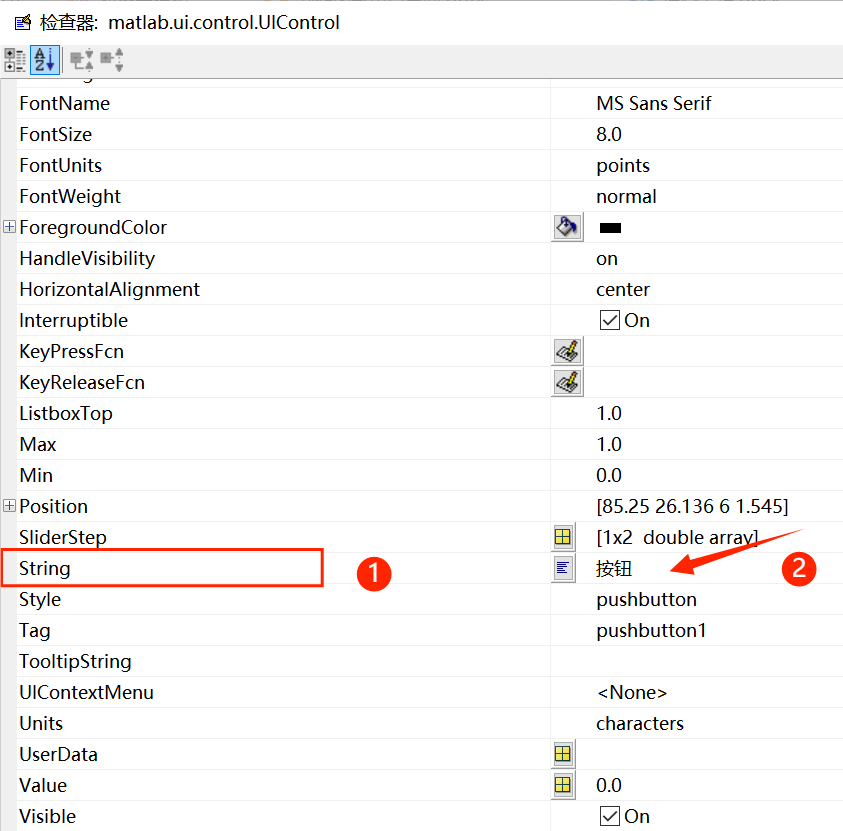
Task: Toggle the Visible On checkbox
Action: point(609,816)
